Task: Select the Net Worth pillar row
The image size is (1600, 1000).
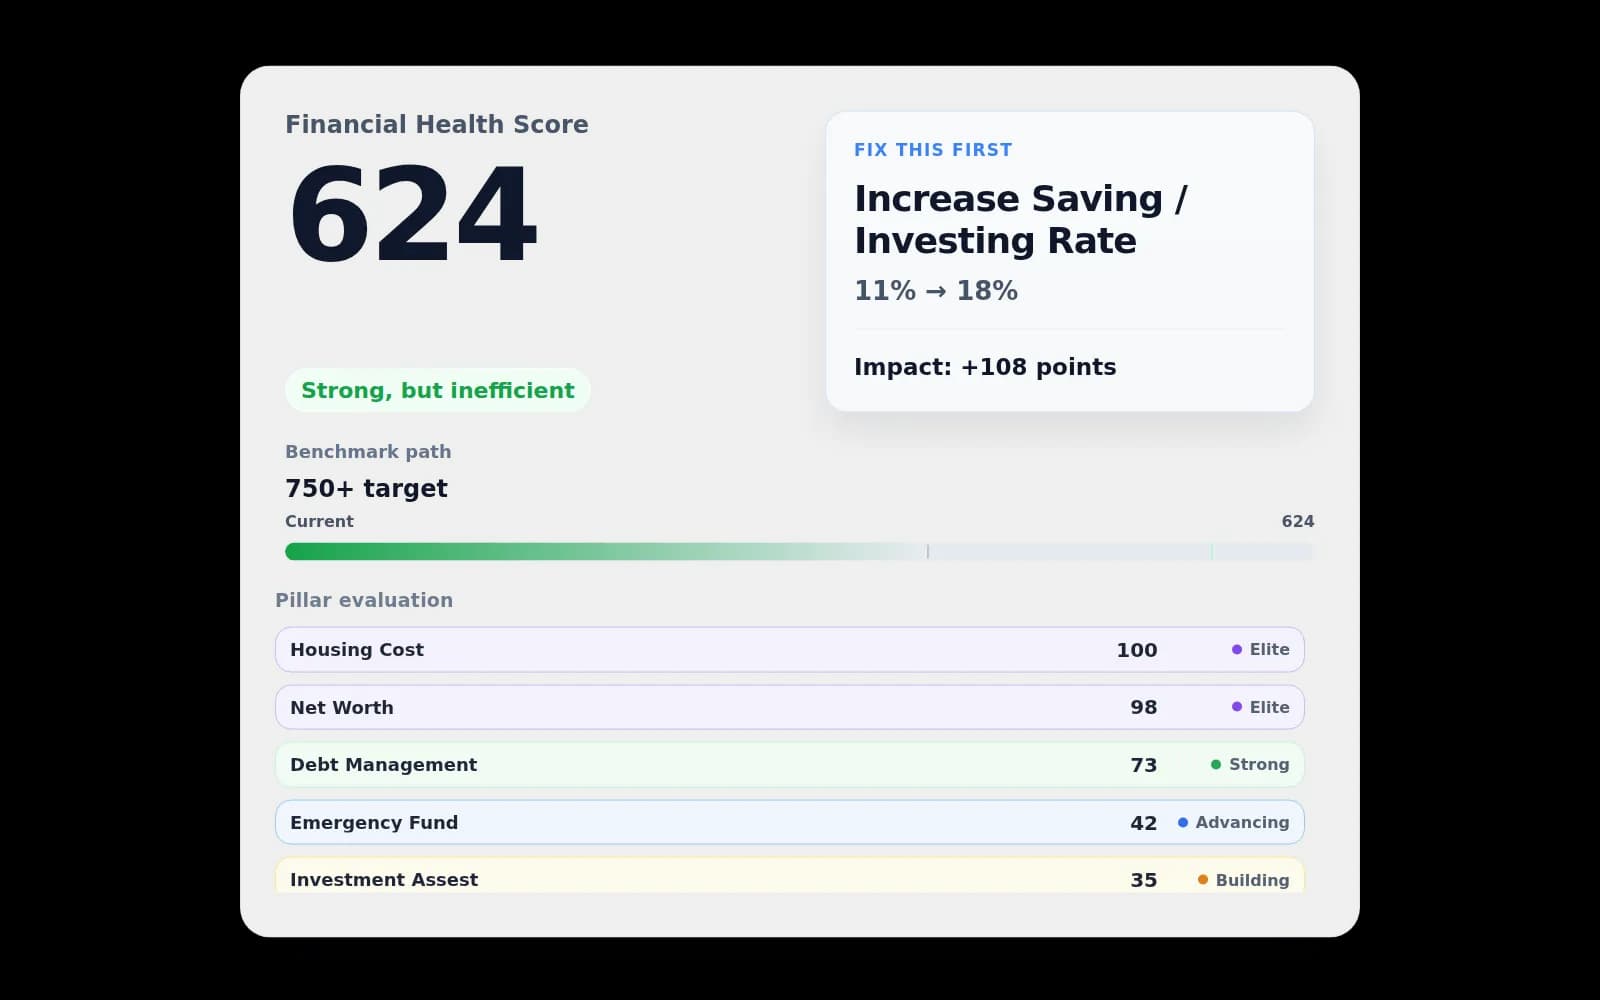Action: click(x=700, y=707)
